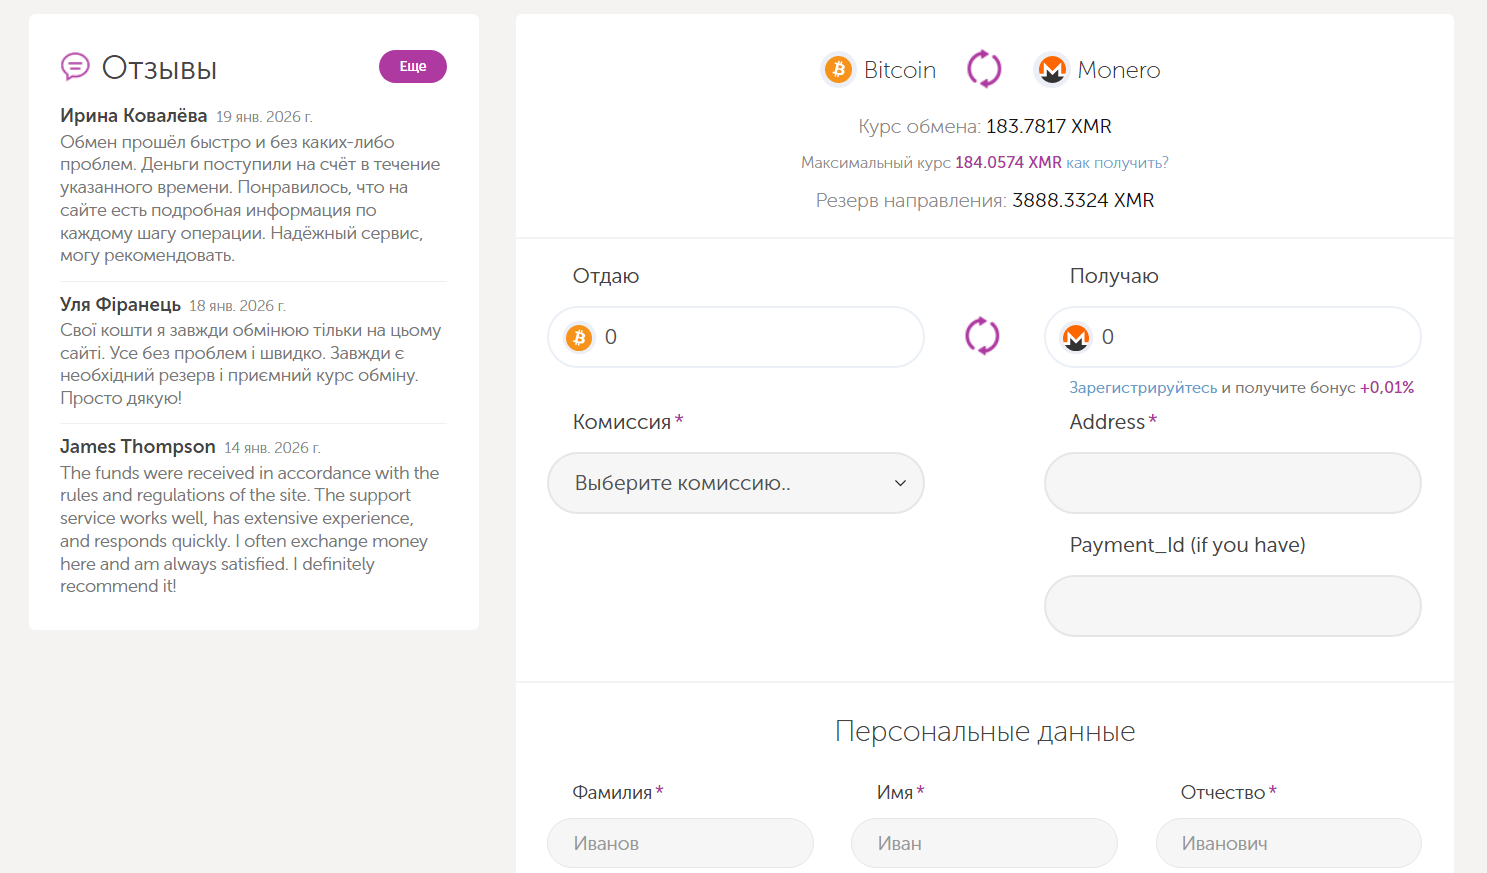Select the Bitcoin icon inside the Отдаю field
Image resolution: width=1487 pixels, height=873 pixels.
577,337
